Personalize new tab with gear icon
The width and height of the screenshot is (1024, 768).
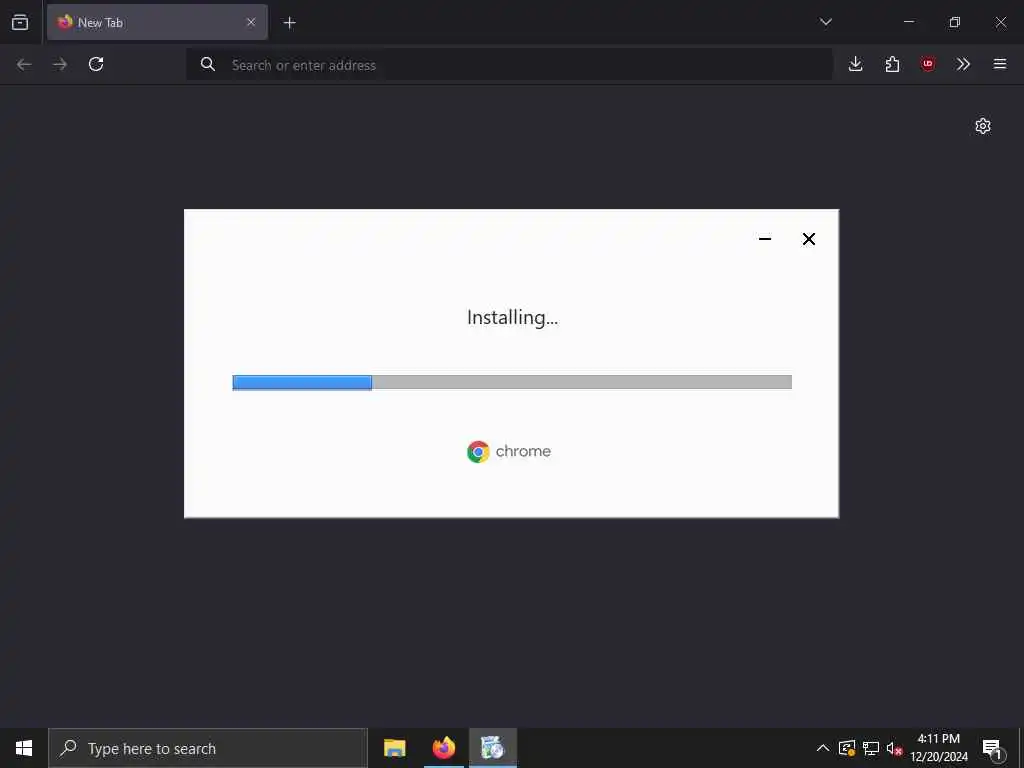click(983, 126)
